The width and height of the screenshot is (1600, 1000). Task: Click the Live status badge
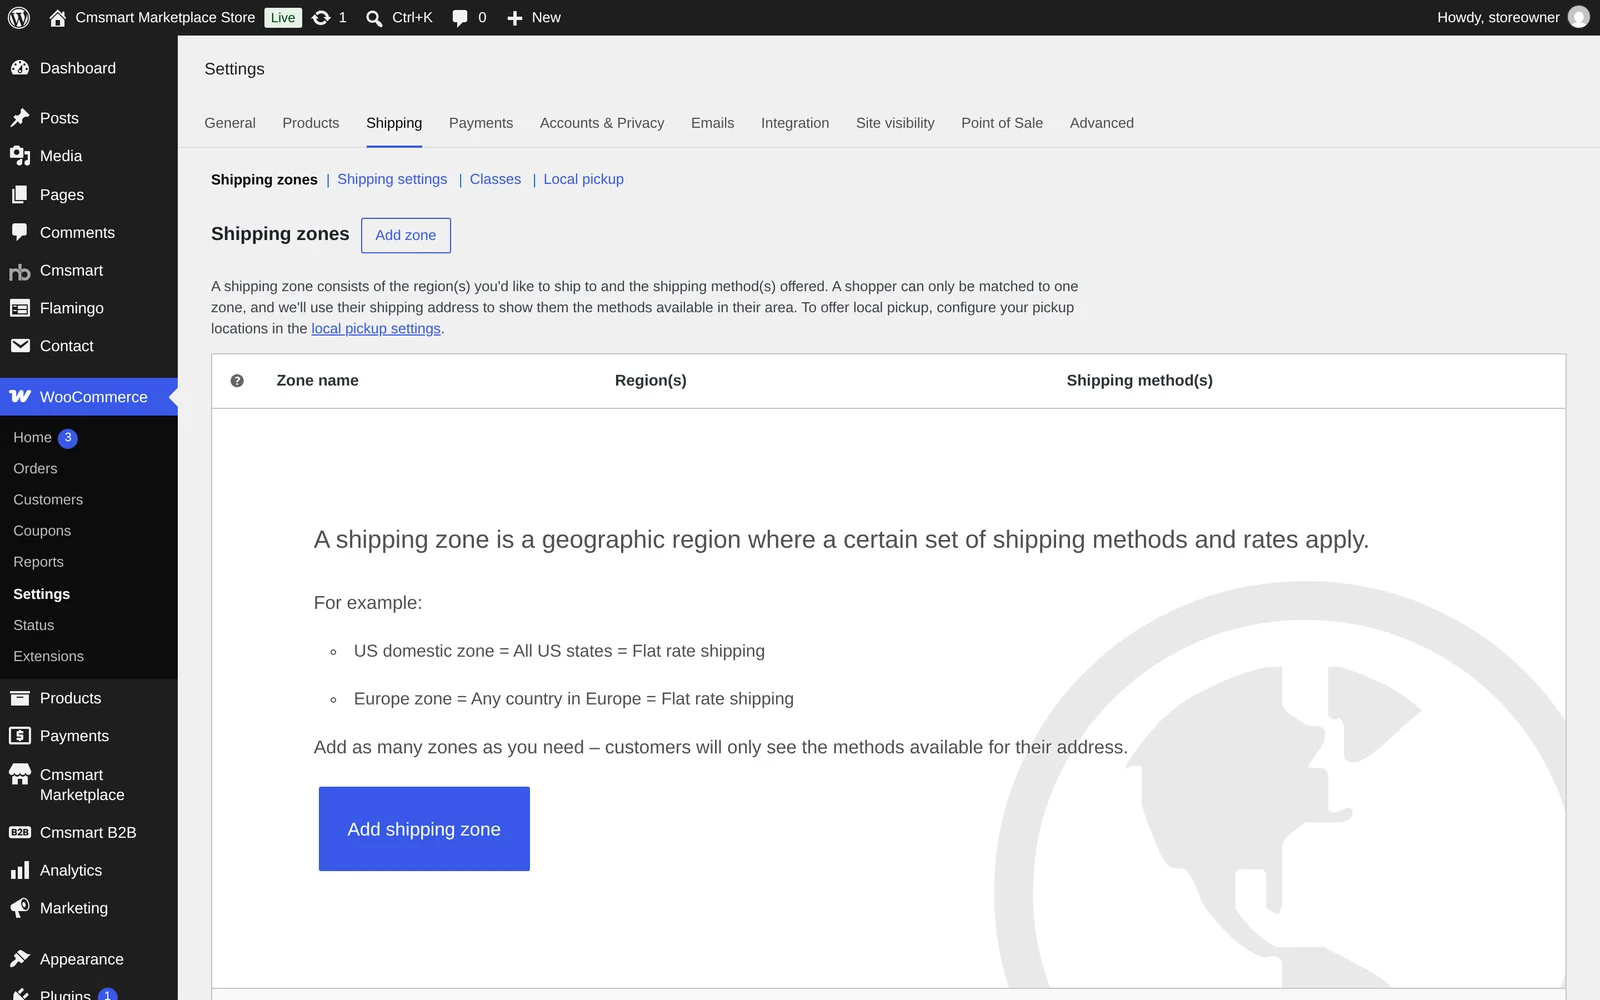pos(283,18)
